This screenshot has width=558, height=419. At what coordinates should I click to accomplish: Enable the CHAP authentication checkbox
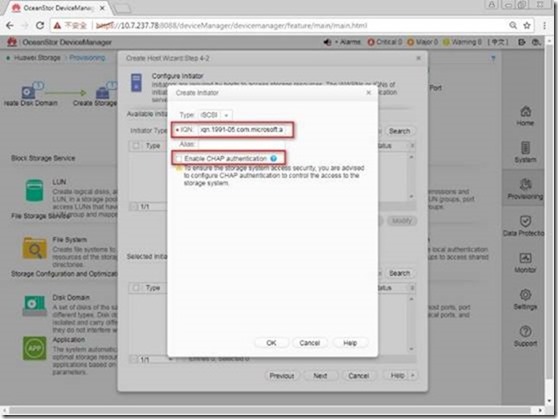179,158
